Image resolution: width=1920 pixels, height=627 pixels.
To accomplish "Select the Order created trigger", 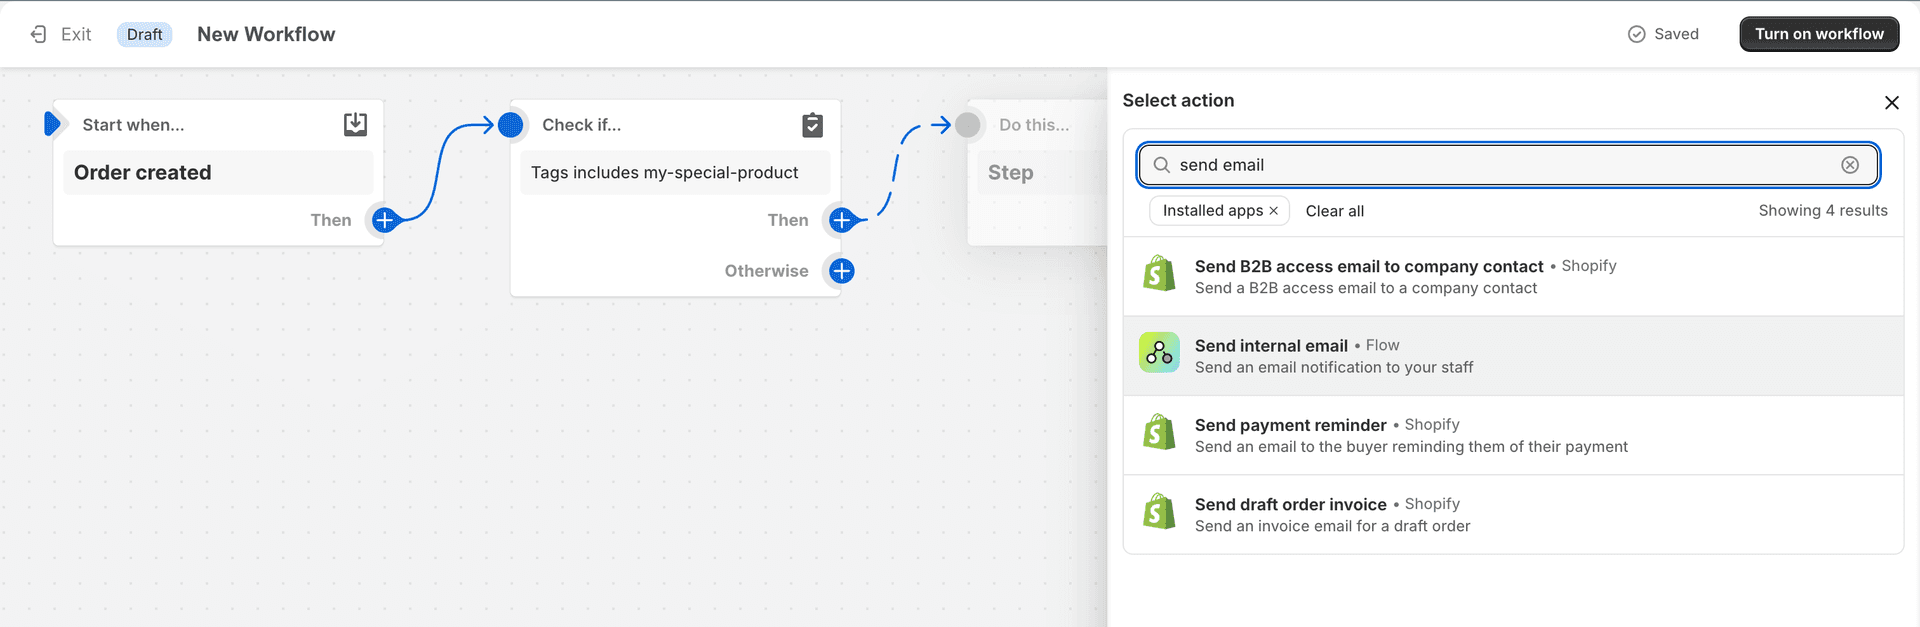I will tap(218, 173).
